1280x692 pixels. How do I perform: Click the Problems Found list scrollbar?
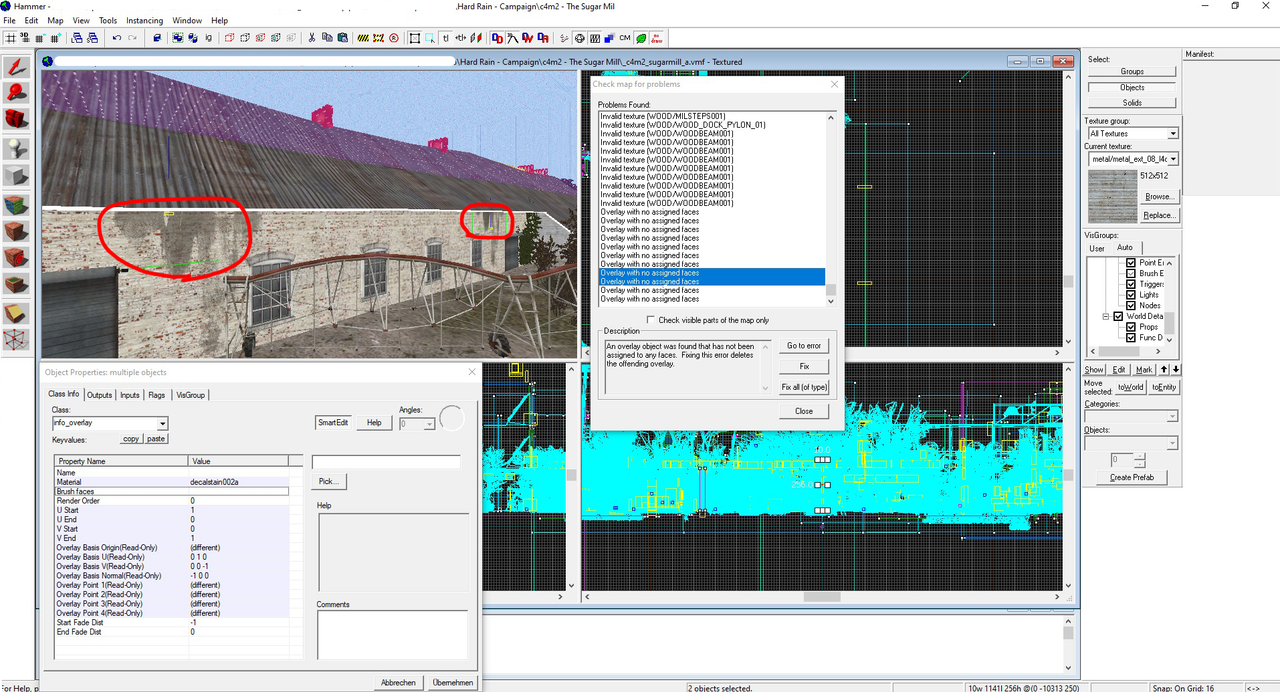tap(830, 208)
